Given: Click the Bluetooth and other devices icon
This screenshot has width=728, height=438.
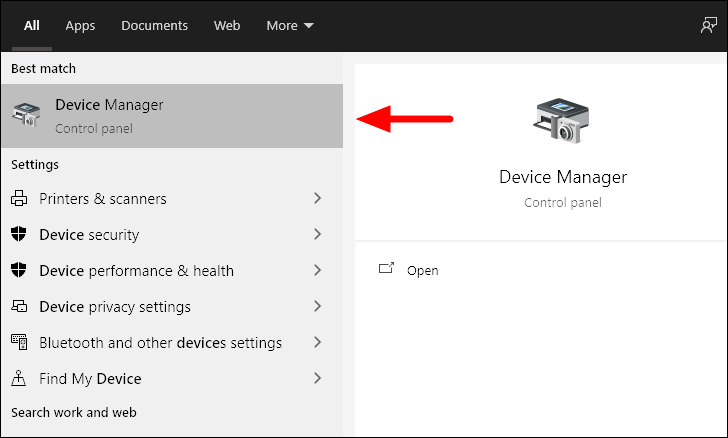Looking at the screenshot, I should coord(18,343).
